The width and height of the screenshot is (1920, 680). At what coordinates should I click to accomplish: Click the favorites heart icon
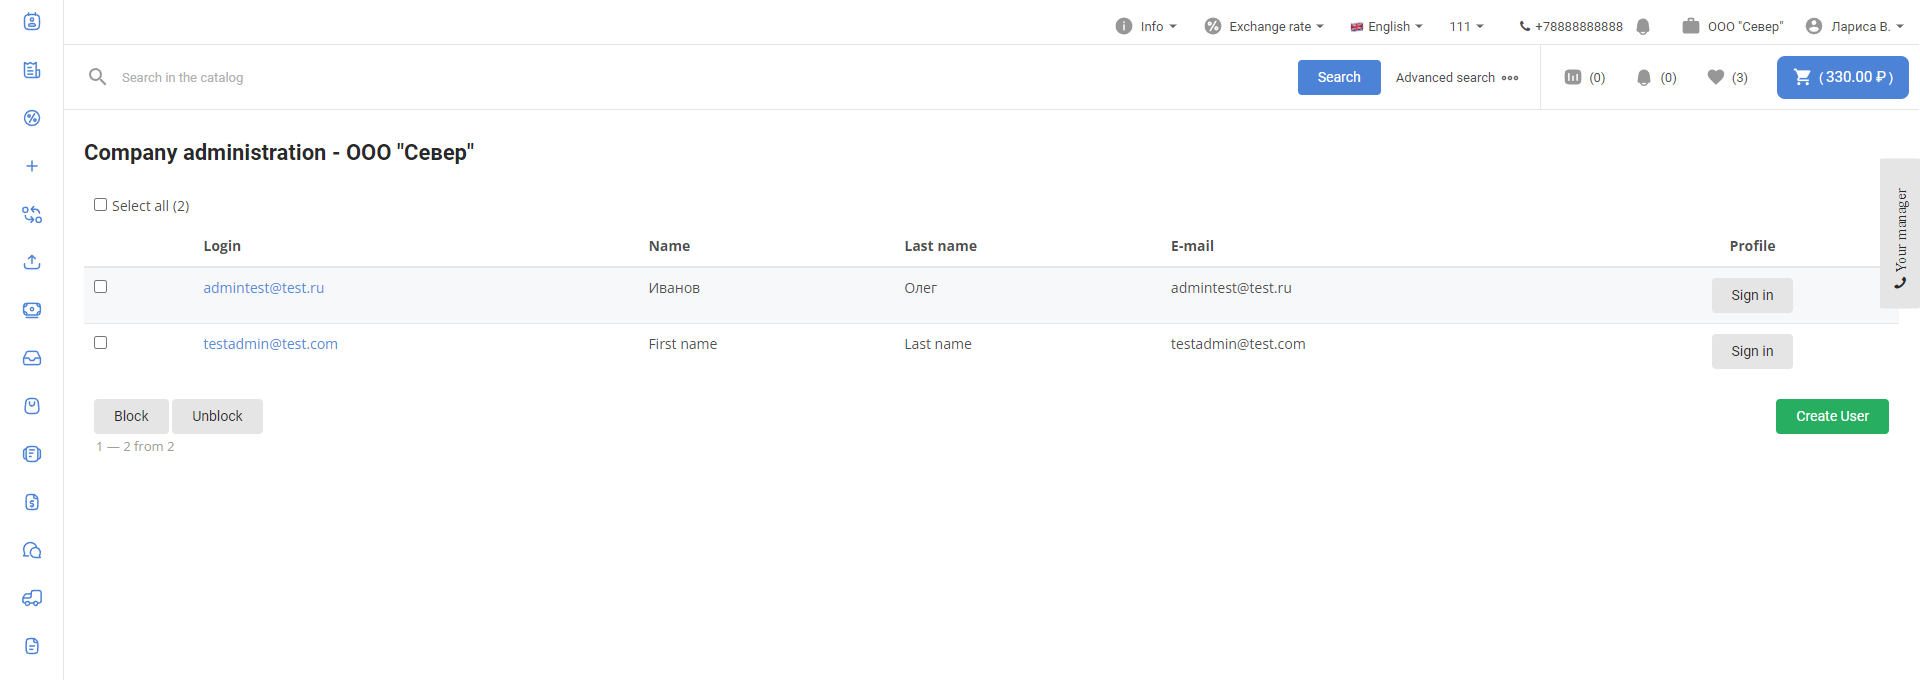click(1716, 77)
